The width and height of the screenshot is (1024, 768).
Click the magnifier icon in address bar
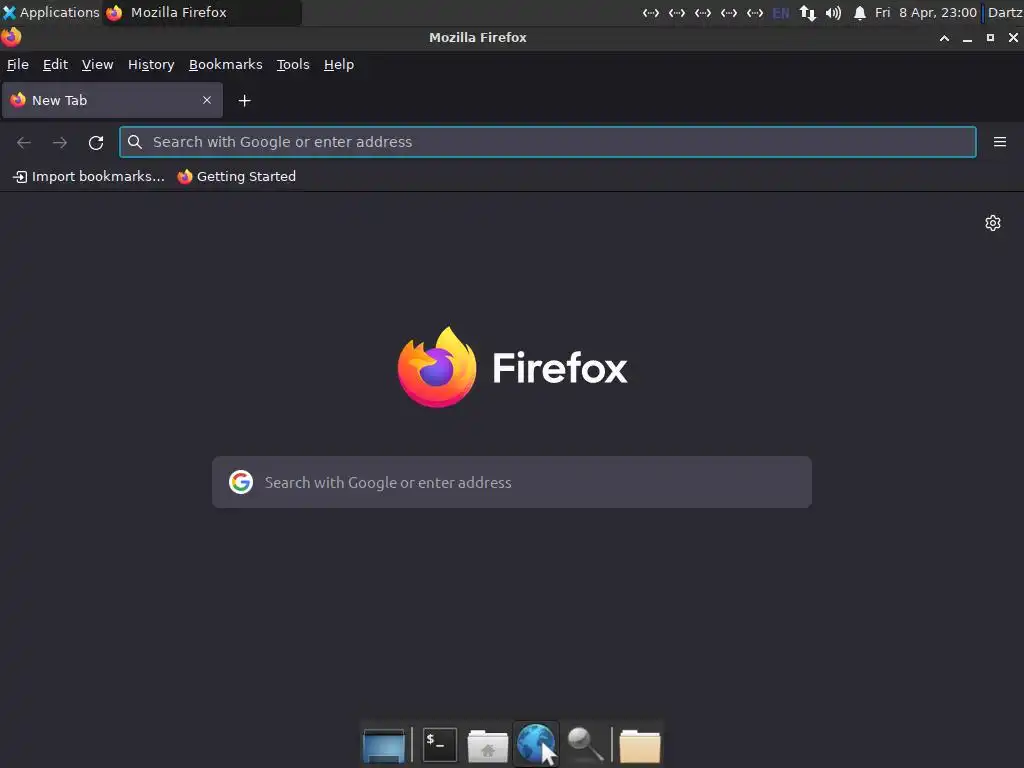tap(135, 142)
